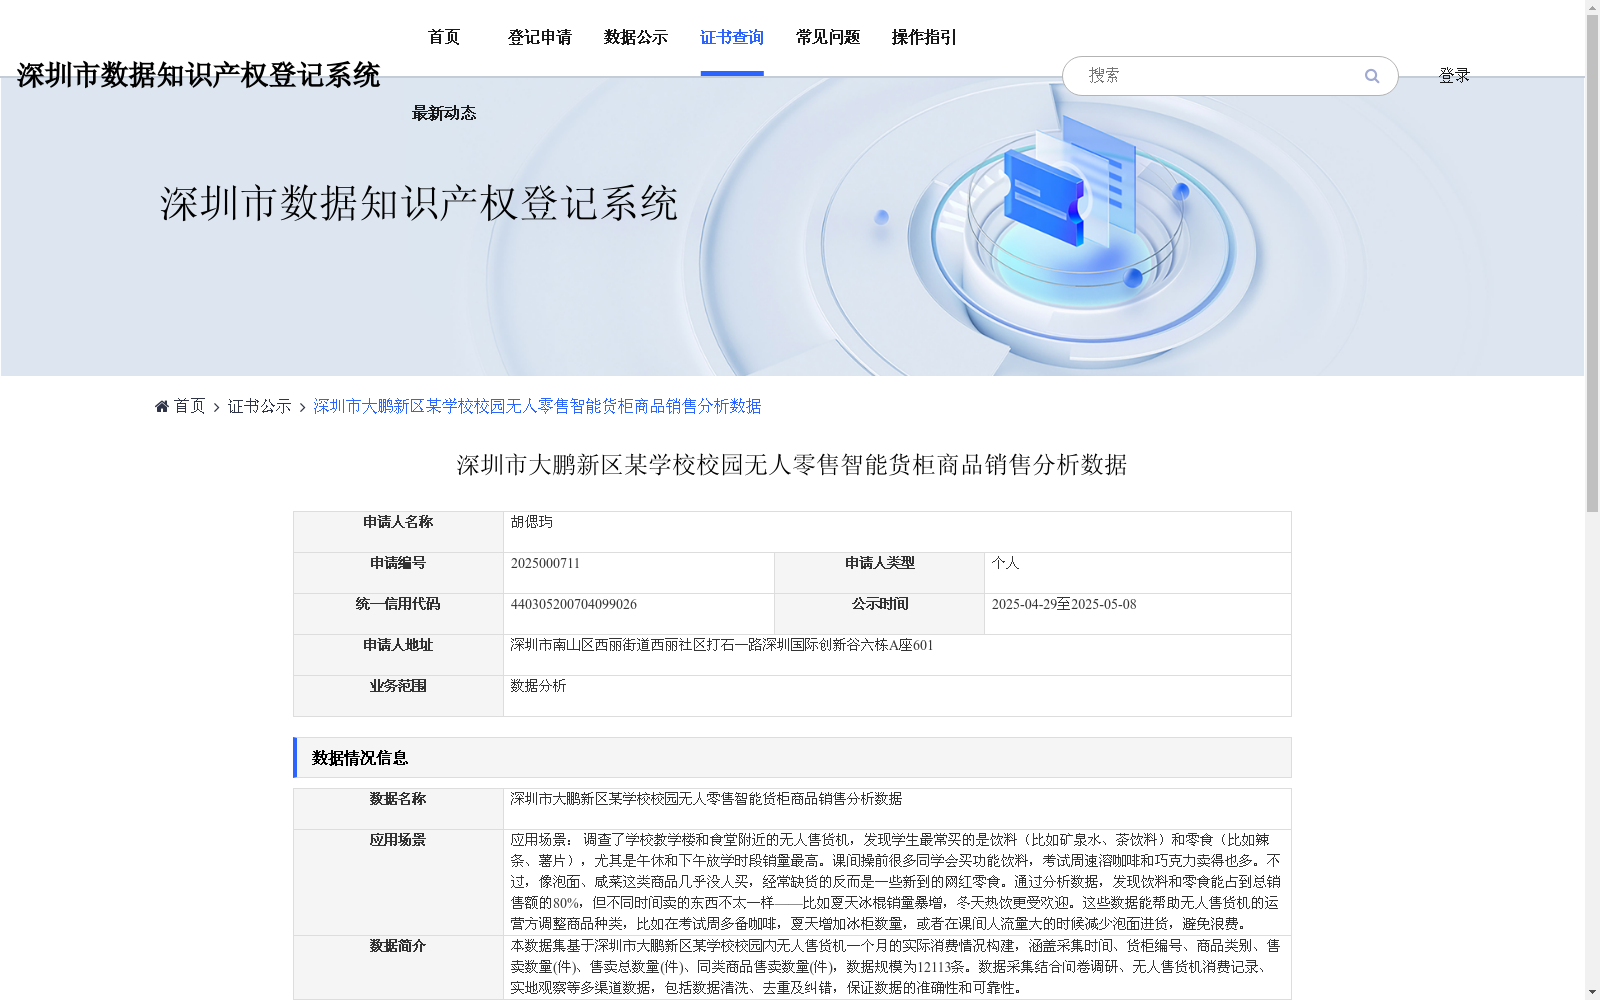Click the 申请人类型 label cell
The image size is (1600, 1000).
[880, 573]
